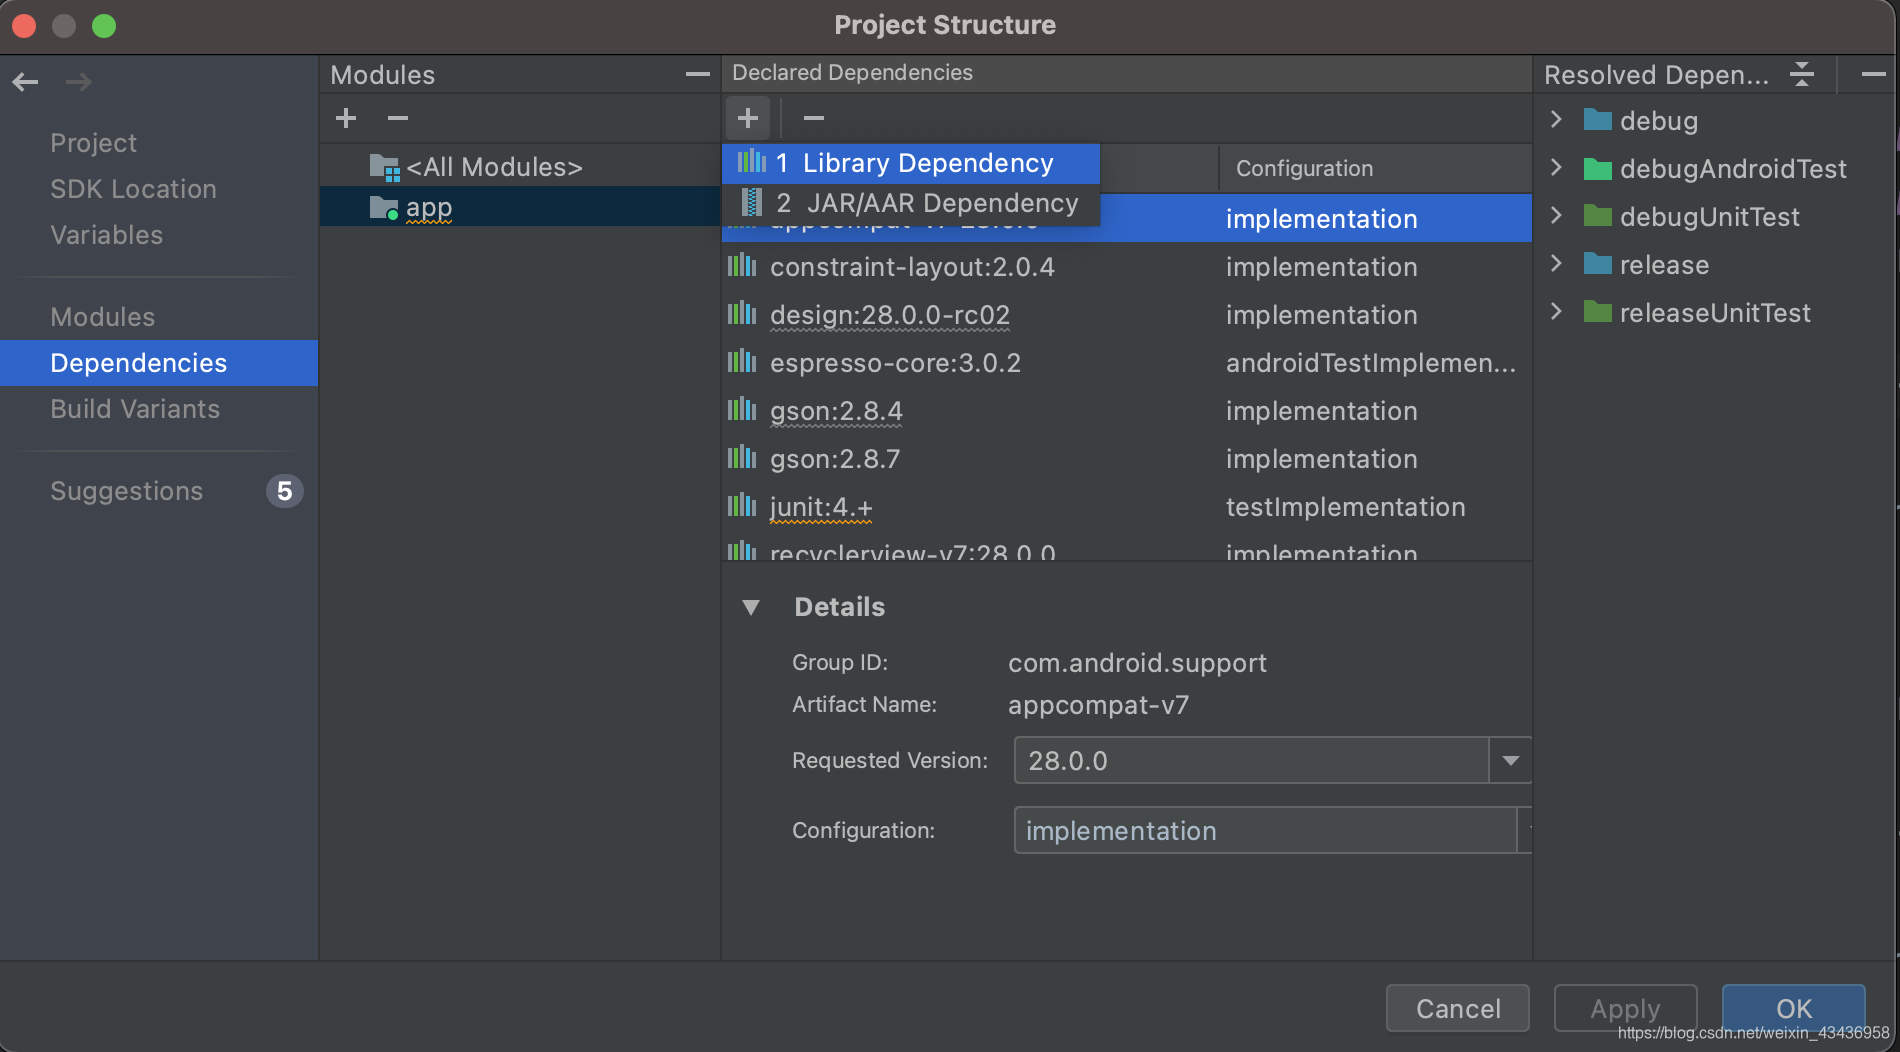The width and height of the screenshot is (1900, 1052).
Task: Go back with the left arrow
Action: 26,82
